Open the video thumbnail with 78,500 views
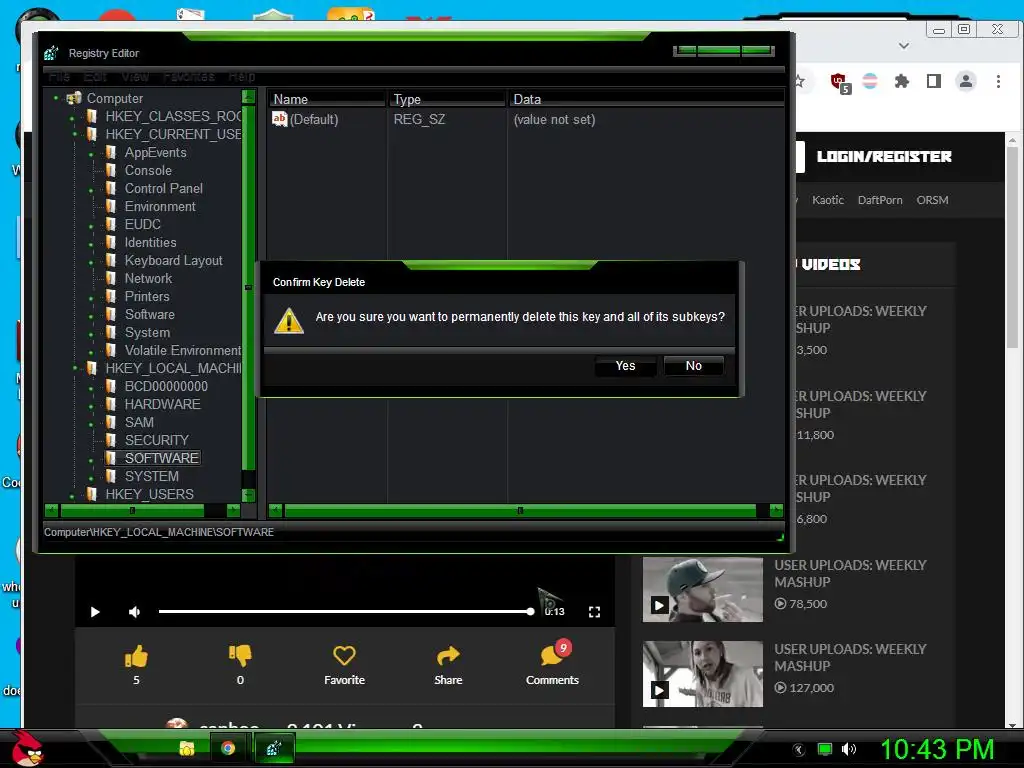 [703, 589]
